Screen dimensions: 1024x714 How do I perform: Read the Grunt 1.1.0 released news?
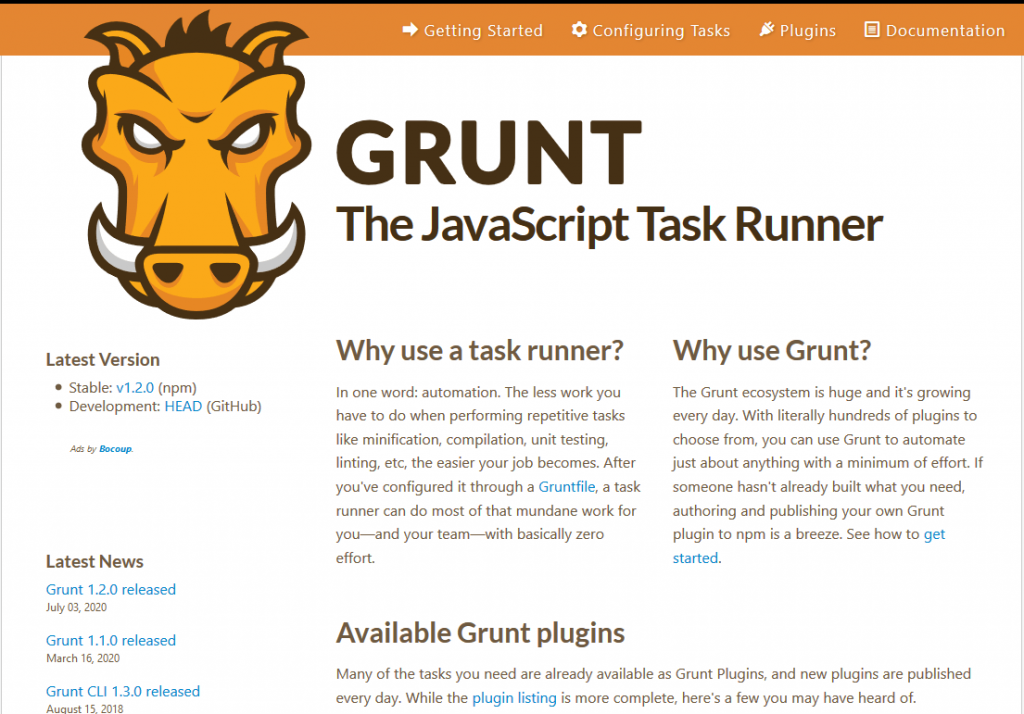(111, 640)
